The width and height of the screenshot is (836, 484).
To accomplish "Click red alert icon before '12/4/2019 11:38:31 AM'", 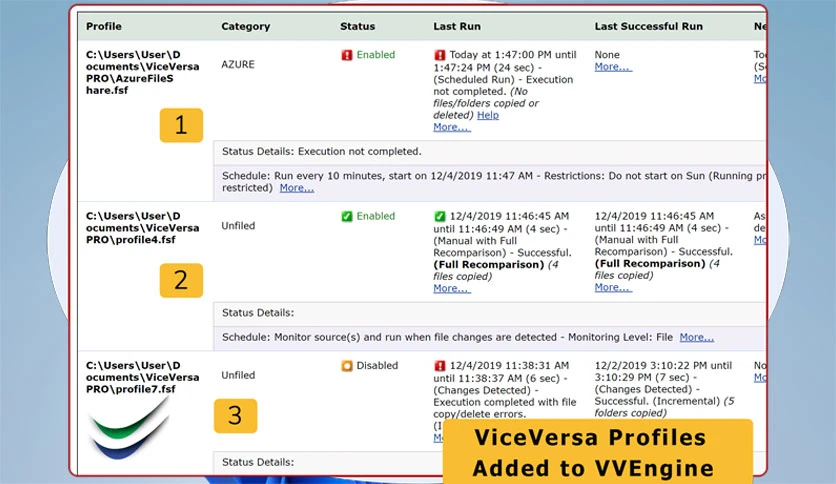I will coord(440,366).
